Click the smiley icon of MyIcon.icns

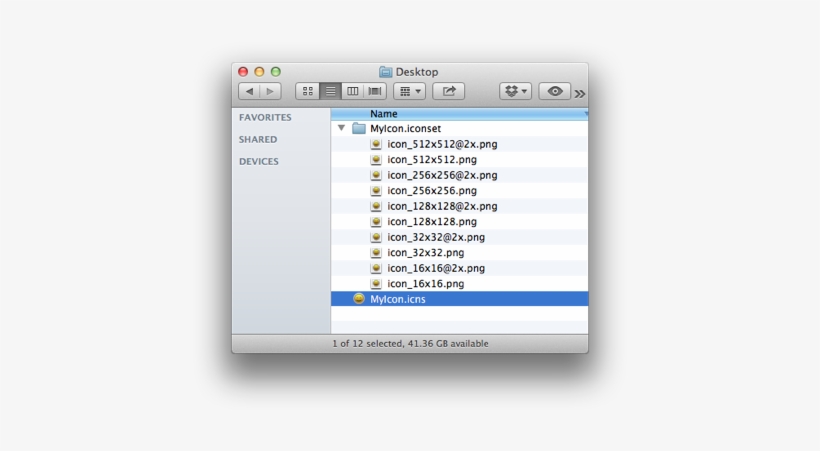[x=359, y=299]
